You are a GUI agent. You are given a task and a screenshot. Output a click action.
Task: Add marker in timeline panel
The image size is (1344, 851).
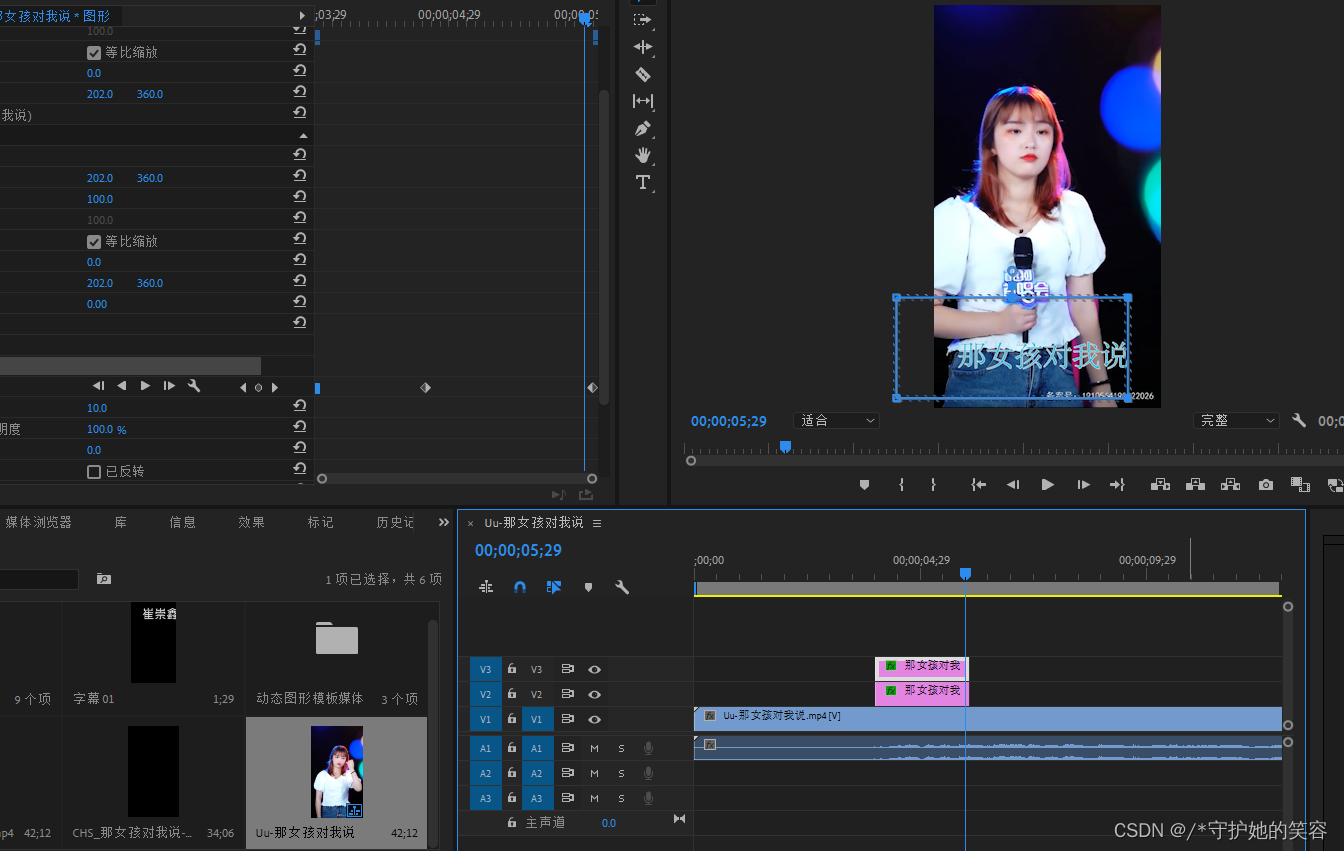click(588, 587)
